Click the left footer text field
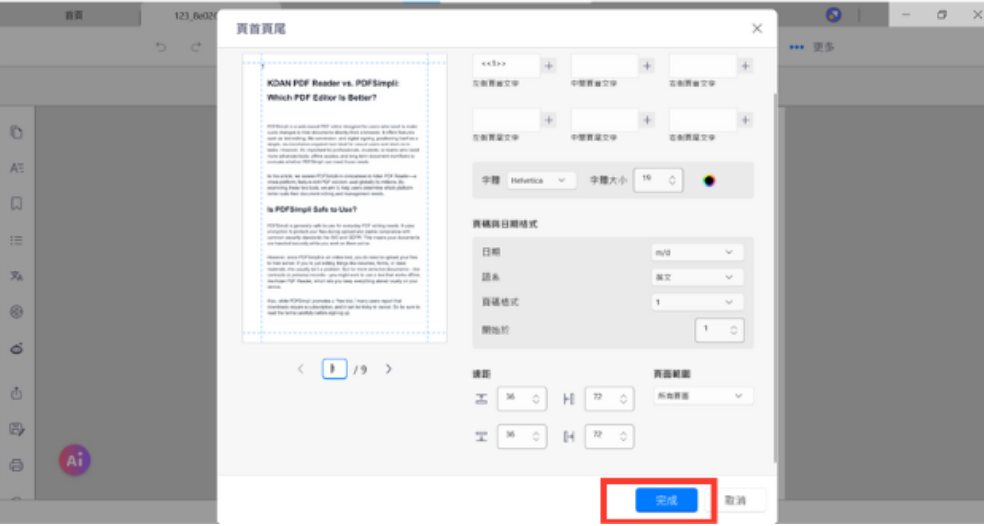The width and height of the screenshot is (984, 526). (506, 120)
